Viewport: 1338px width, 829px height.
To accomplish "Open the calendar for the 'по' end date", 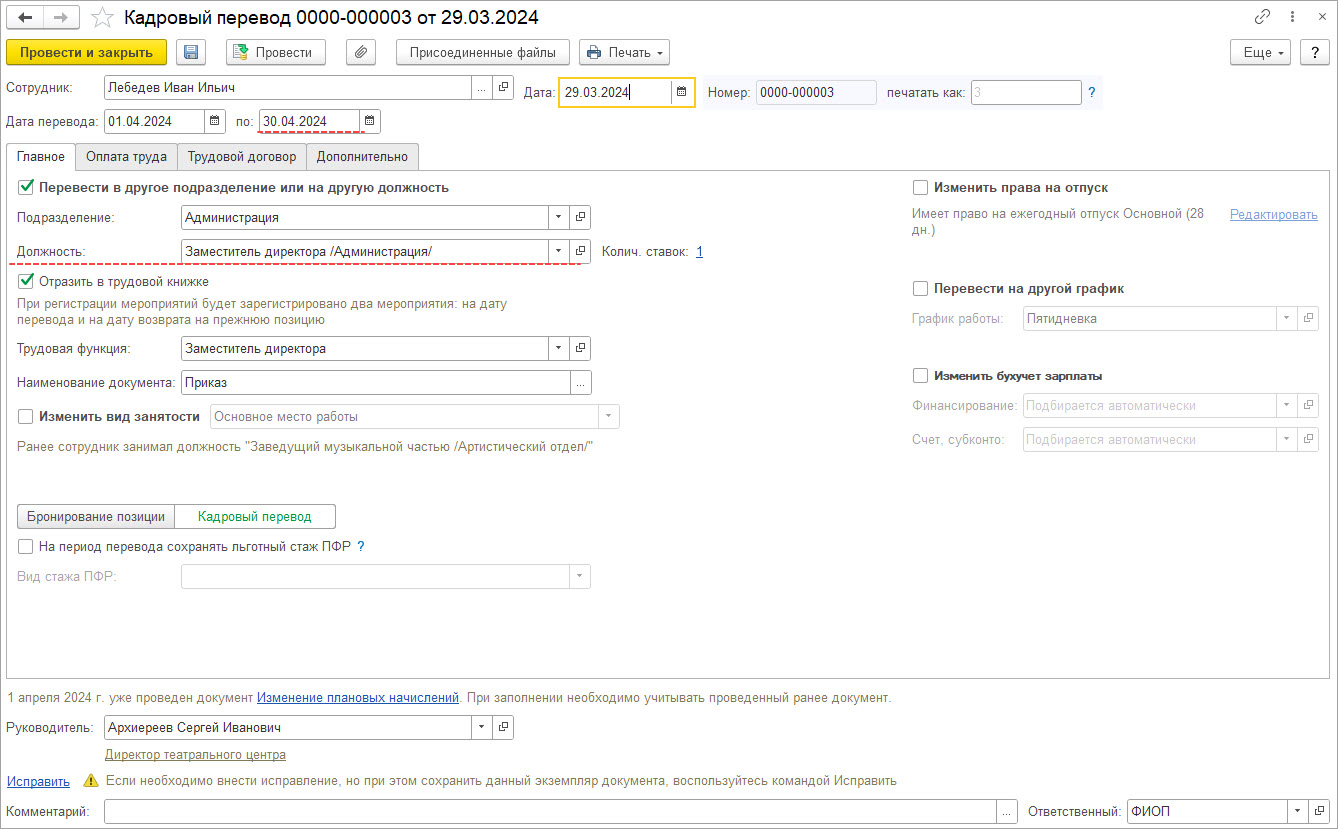I will (x=369, y=121).
